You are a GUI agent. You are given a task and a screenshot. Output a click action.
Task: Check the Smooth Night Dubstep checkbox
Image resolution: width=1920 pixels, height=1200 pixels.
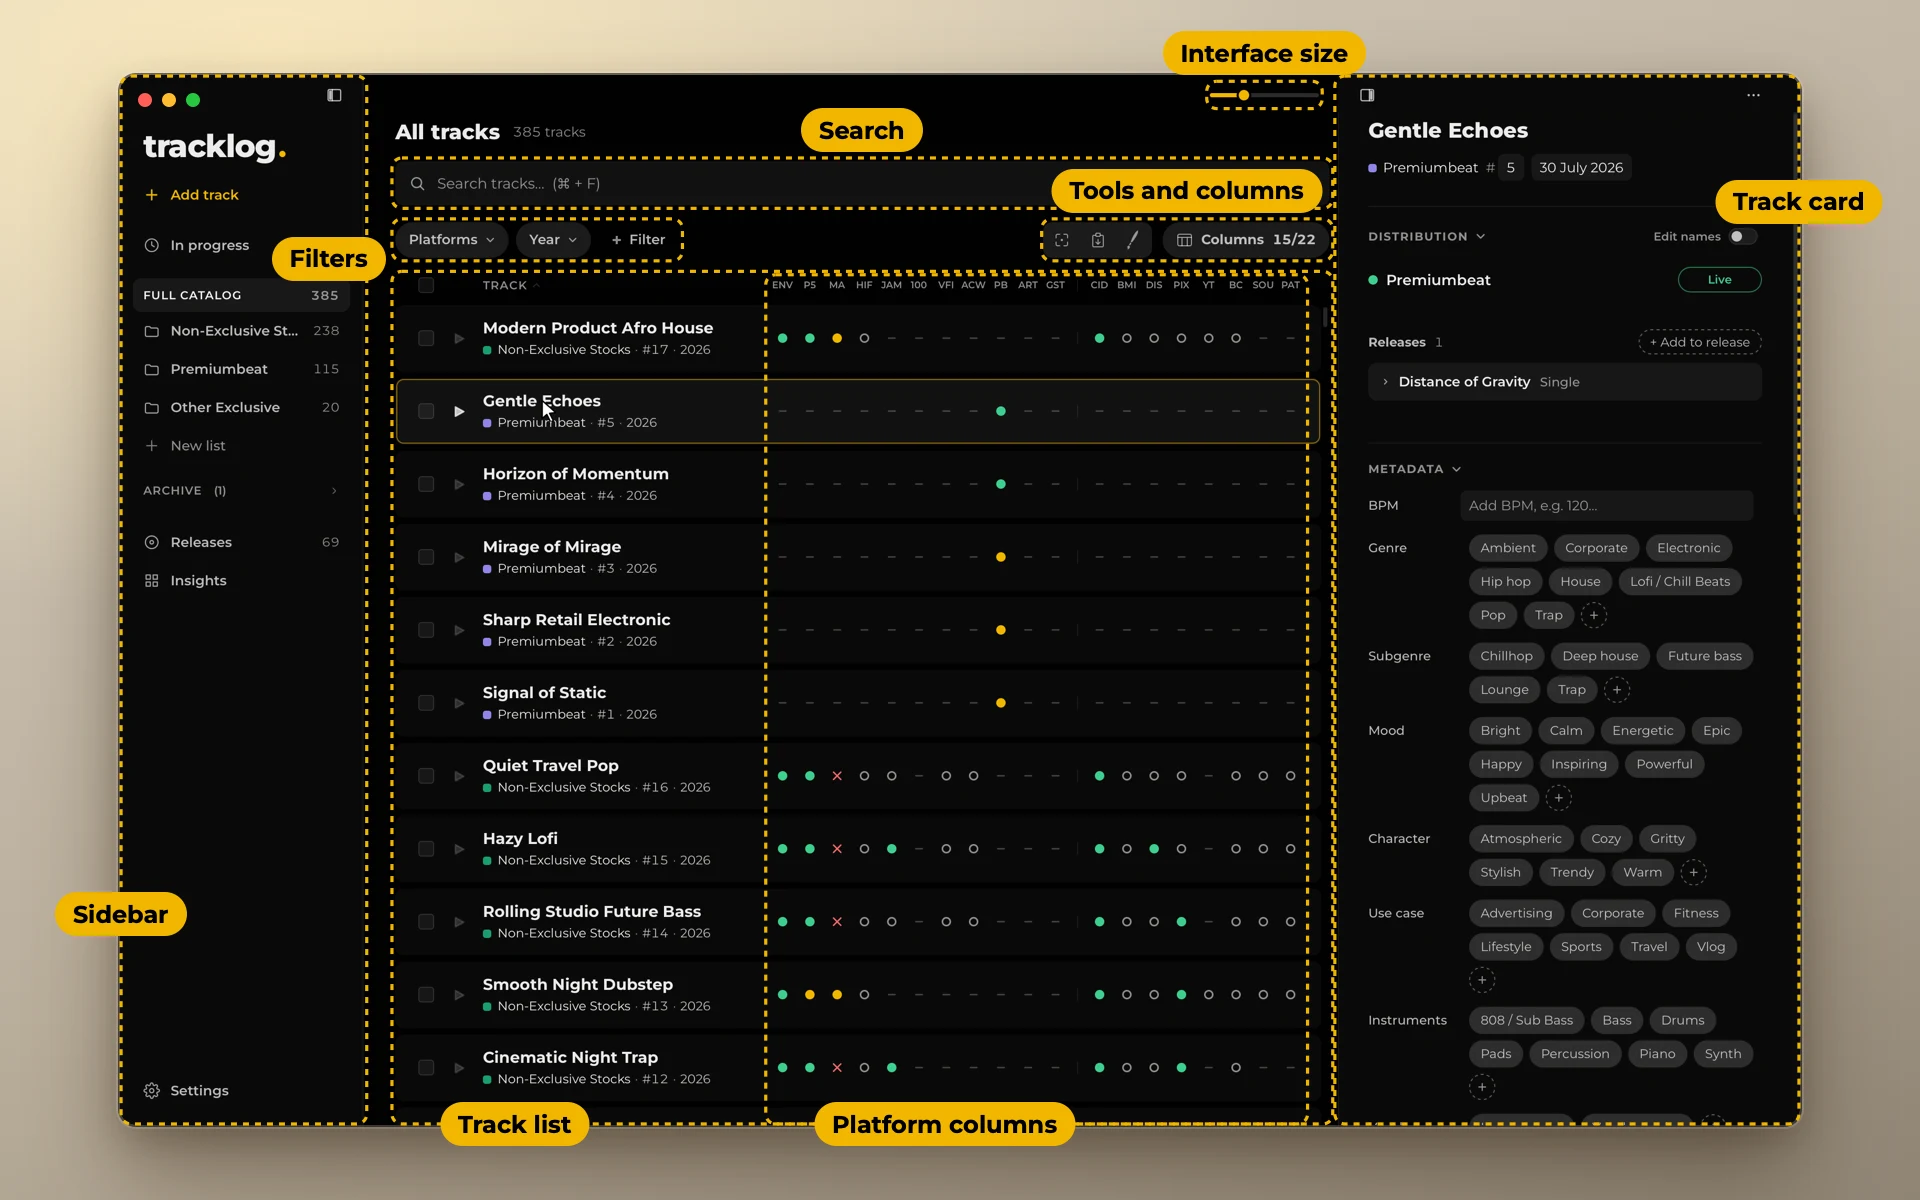(x=426, y=995)
